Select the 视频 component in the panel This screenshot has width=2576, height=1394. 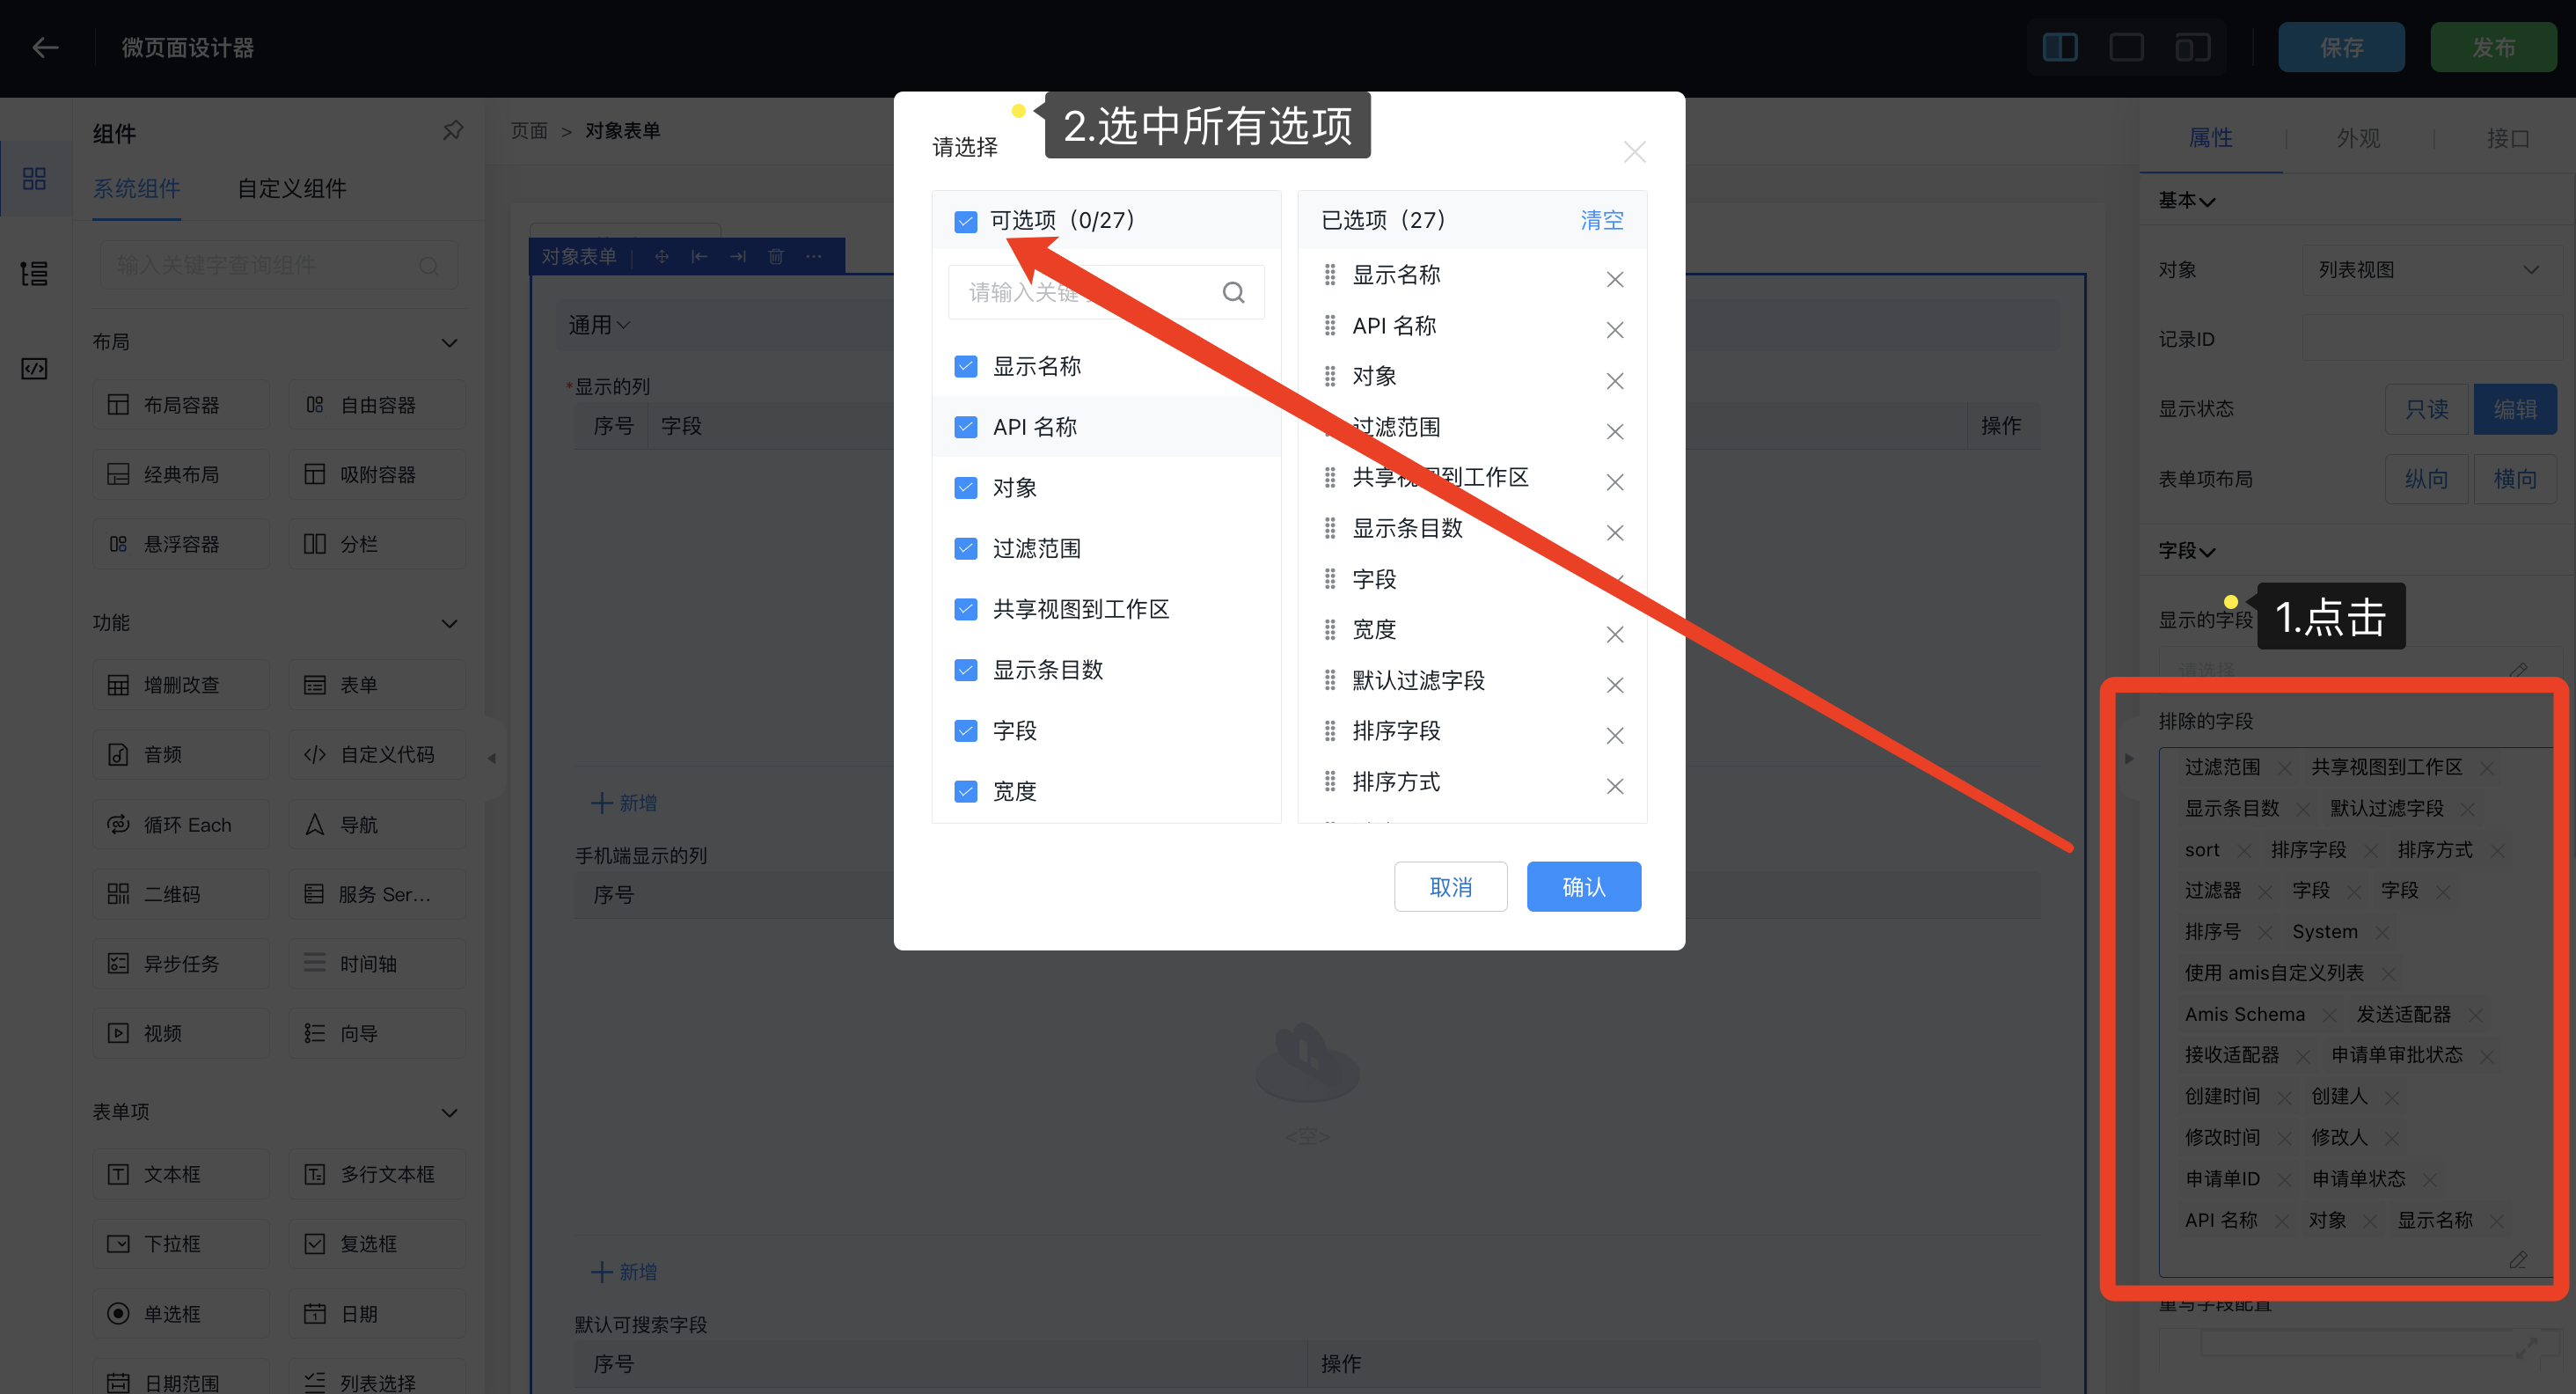[x=180, y=1032]
